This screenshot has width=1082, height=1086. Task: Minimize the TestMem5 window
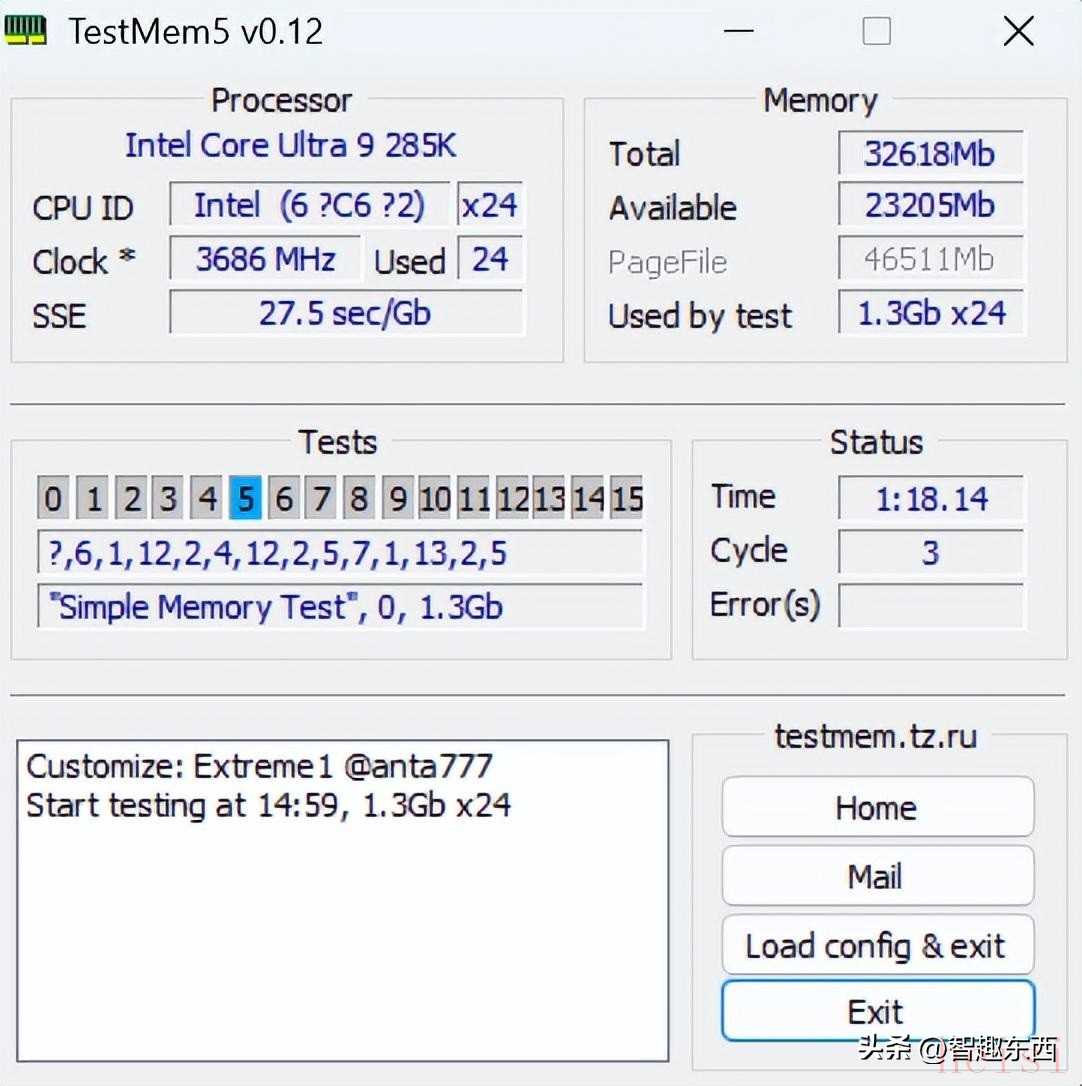(x=739, y=31)
